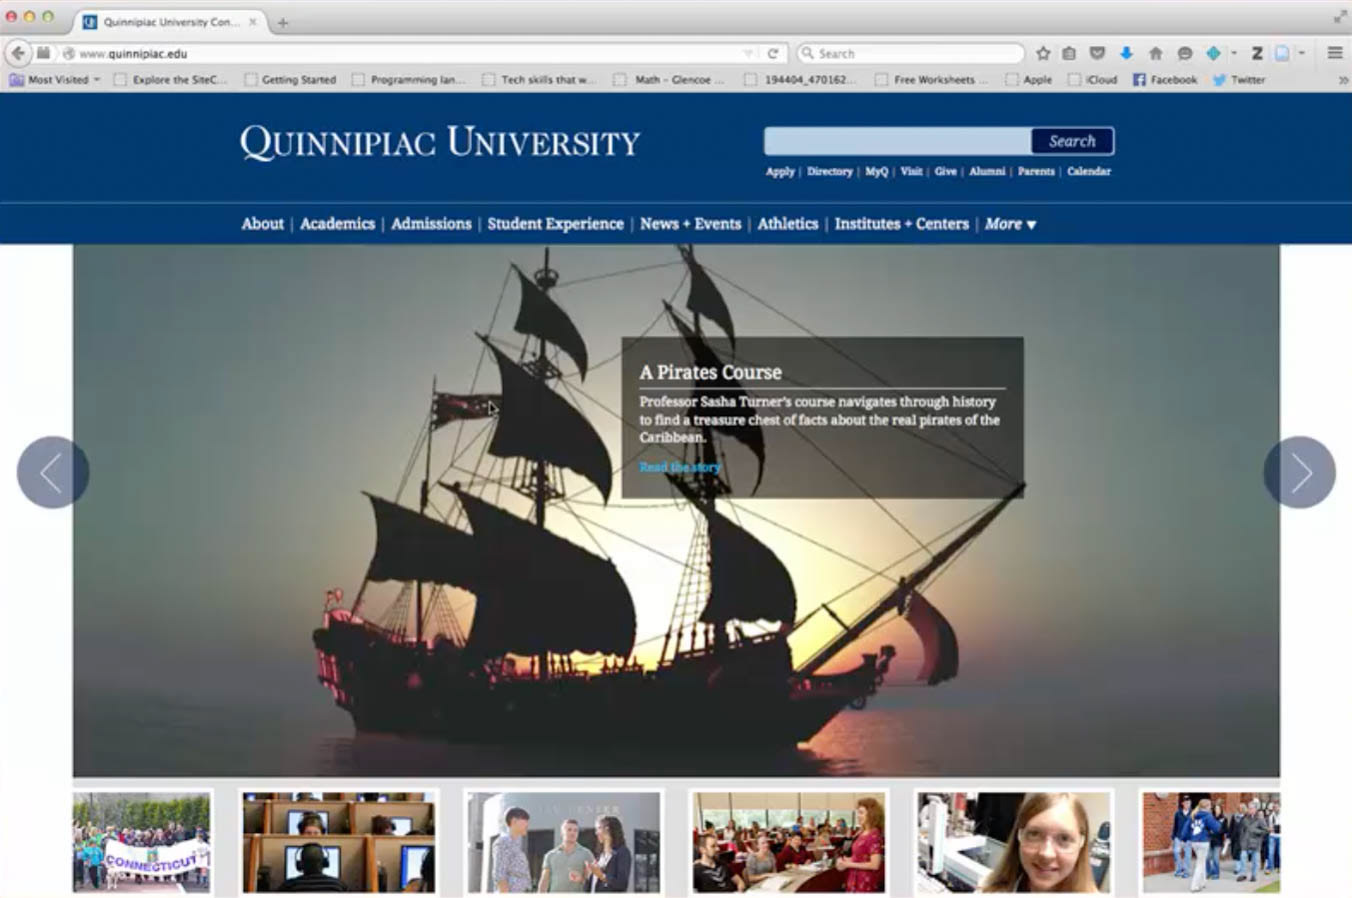Open the Academics menu
This screenshot has width=1352, height=898.
[x=337, y=224]
